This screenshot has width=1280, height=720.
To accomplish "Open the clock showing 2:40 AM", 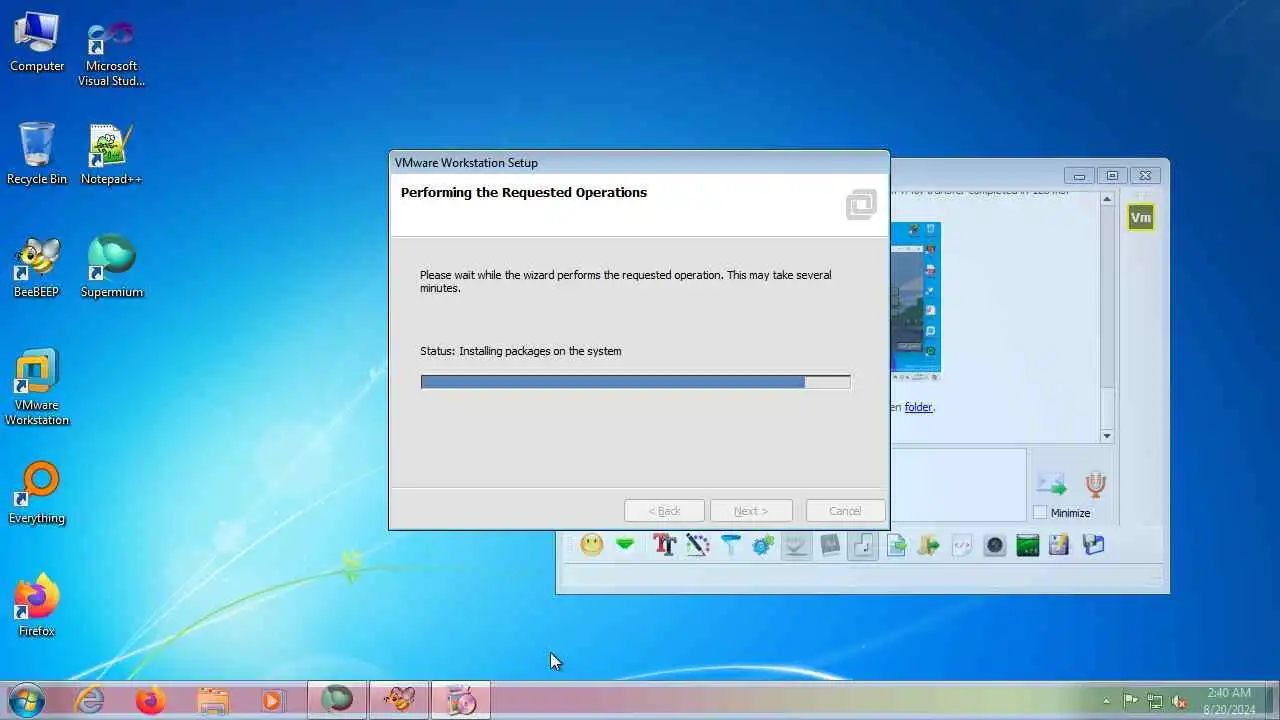I will 1229,701.
